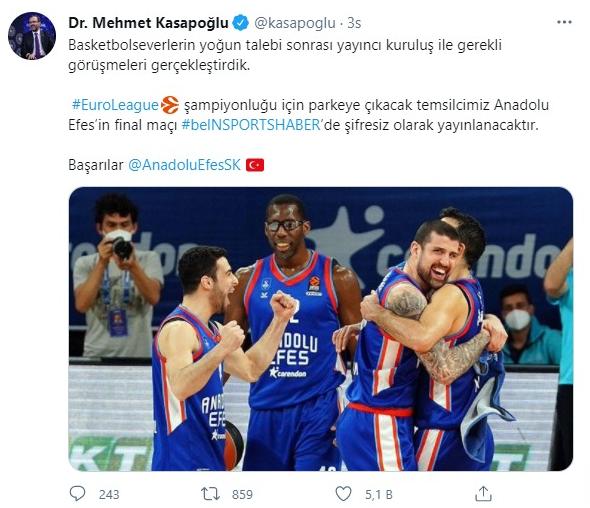Viewport: 590px width, 508px height.
Task: Click the orange EuroLeague emoji icon
Action: [x=170, y=105]
